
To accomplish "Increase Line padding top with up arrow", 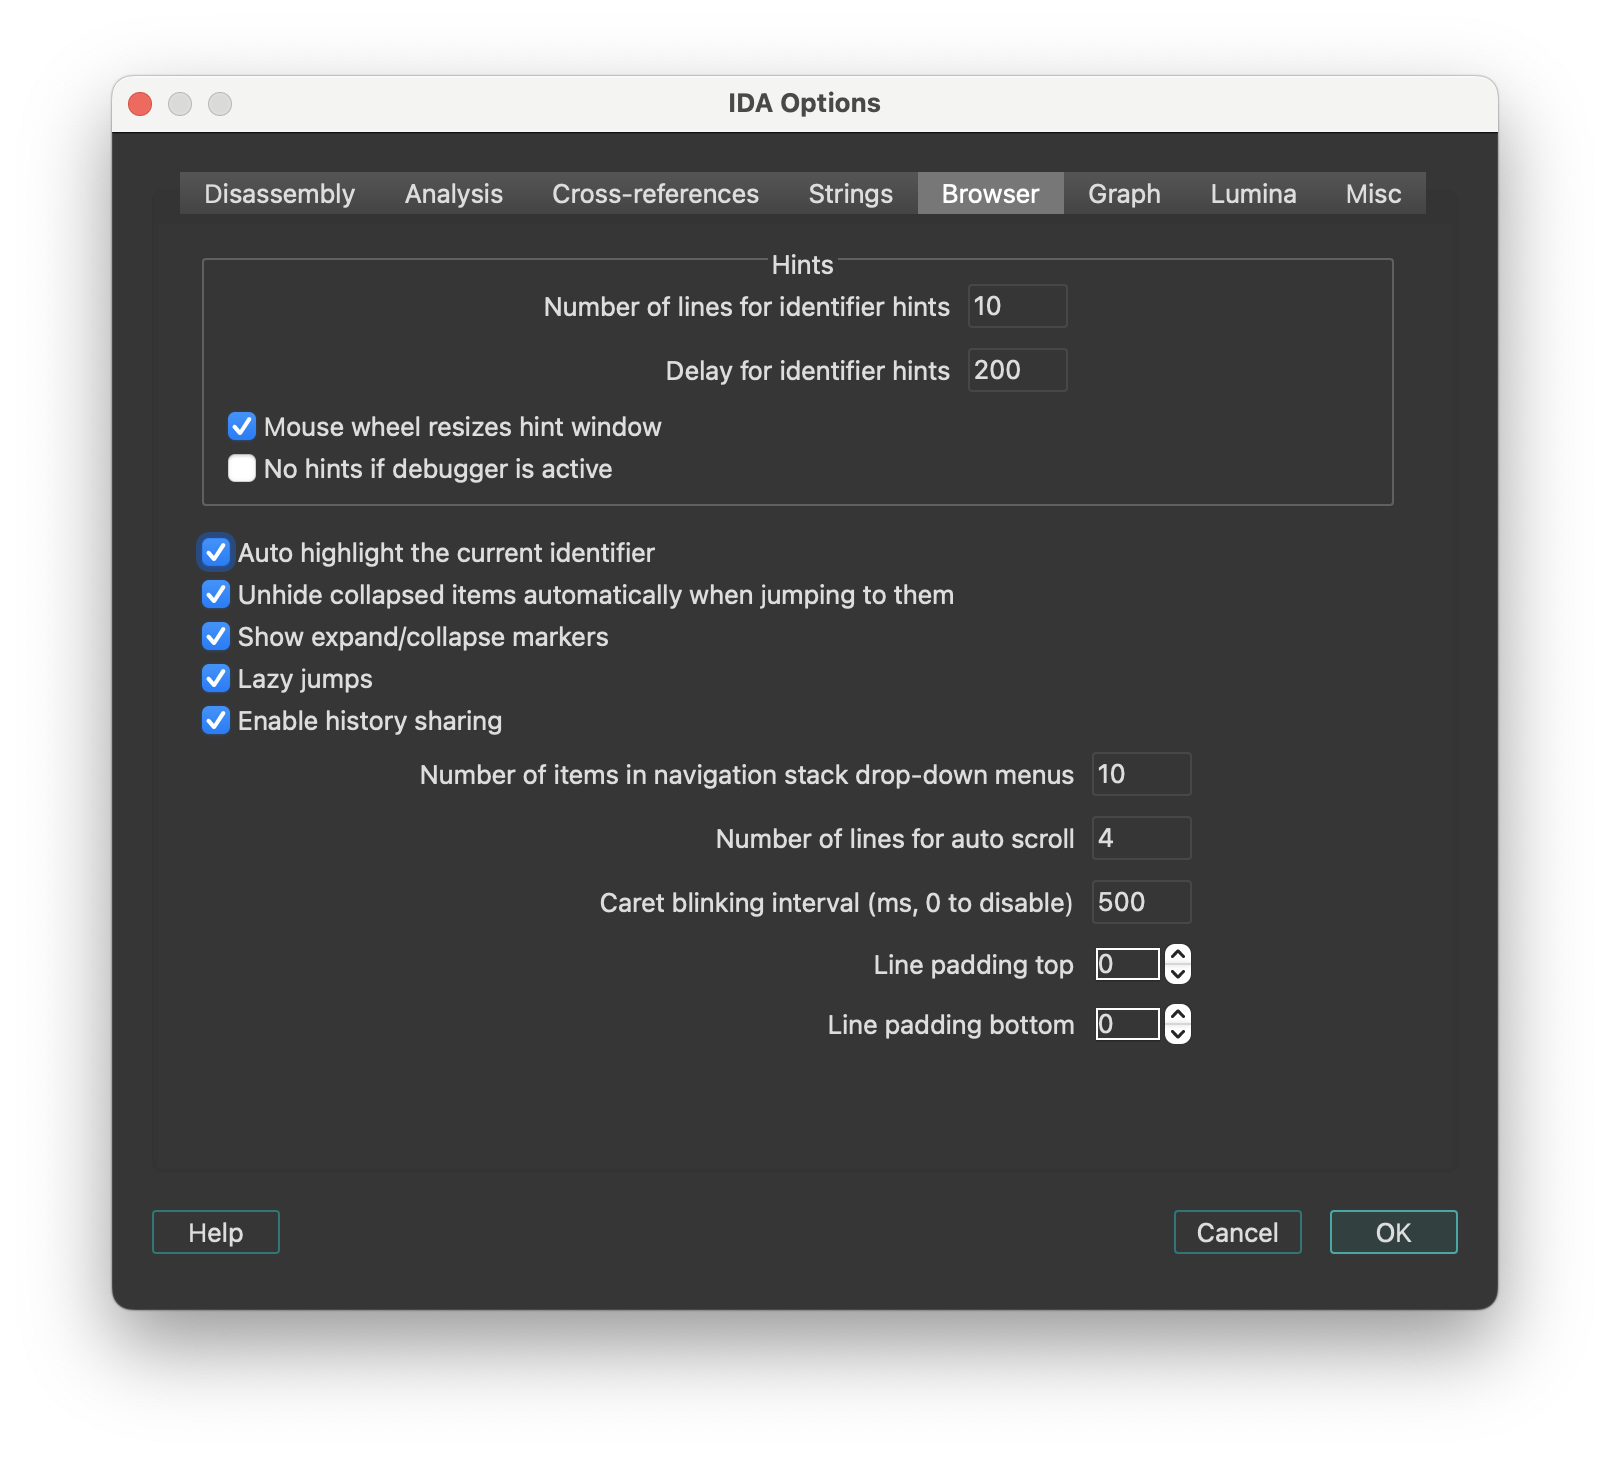I will pos(1176,955).
